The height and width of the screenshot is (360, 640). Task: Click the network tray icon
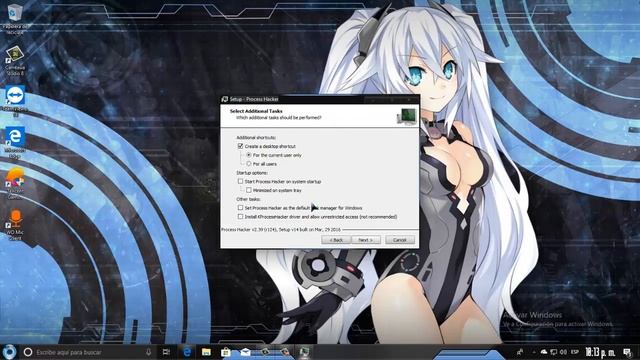click(553, 352)
